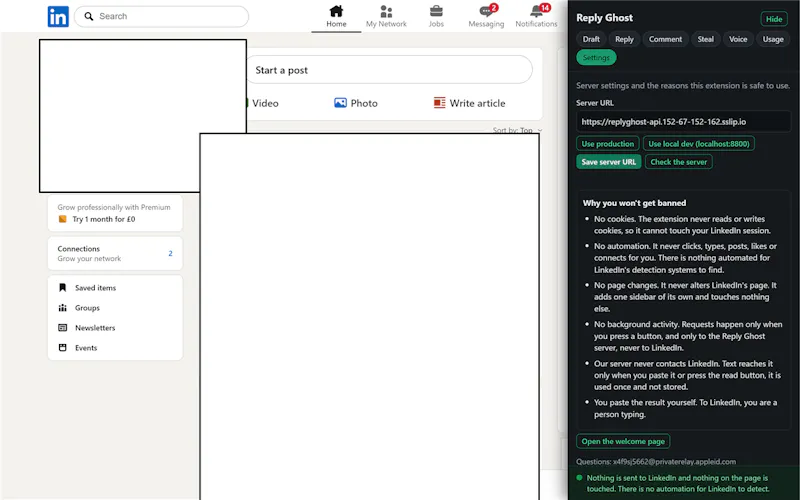800x500 pixels.
Task: Click the privaterelay.appleid.com questions email
Action: (674, 462)
